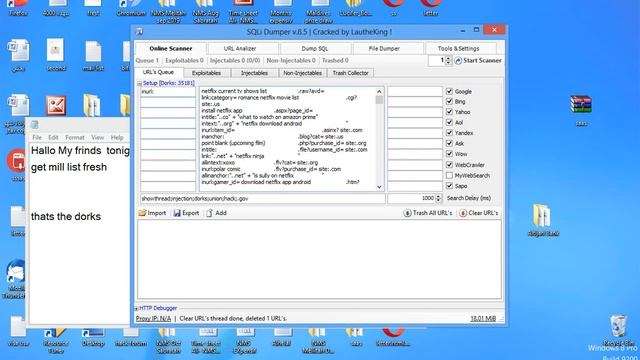Open Notepad's Edit menu
Image resolution: width=640 pixels, height=360 pixels.
click(53, 138)
